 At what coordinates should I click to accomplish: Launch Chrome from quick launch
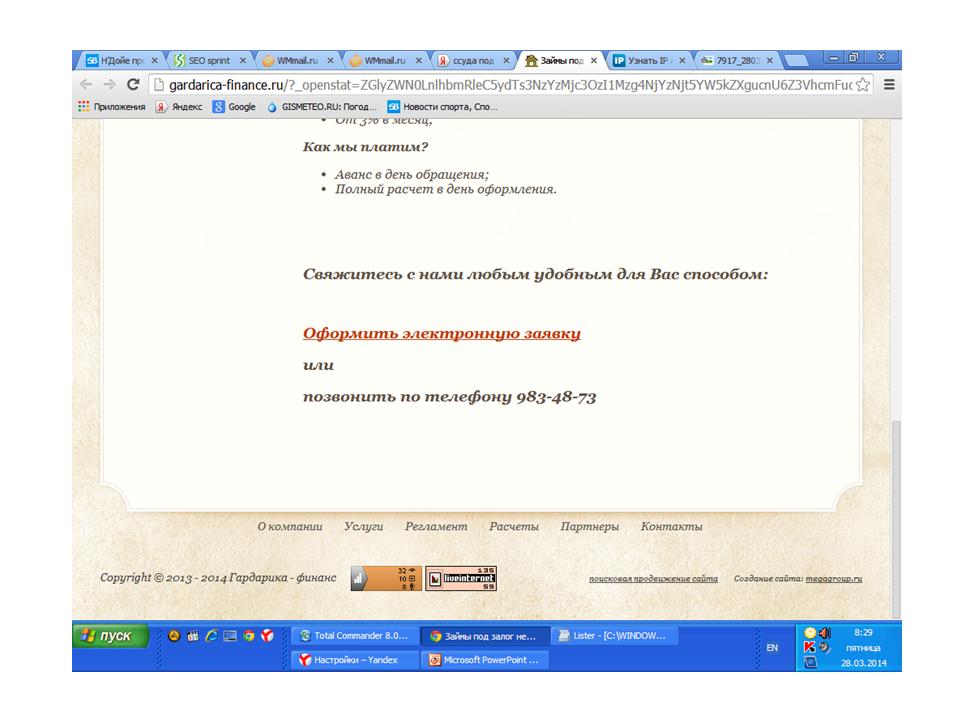[249, 636]
